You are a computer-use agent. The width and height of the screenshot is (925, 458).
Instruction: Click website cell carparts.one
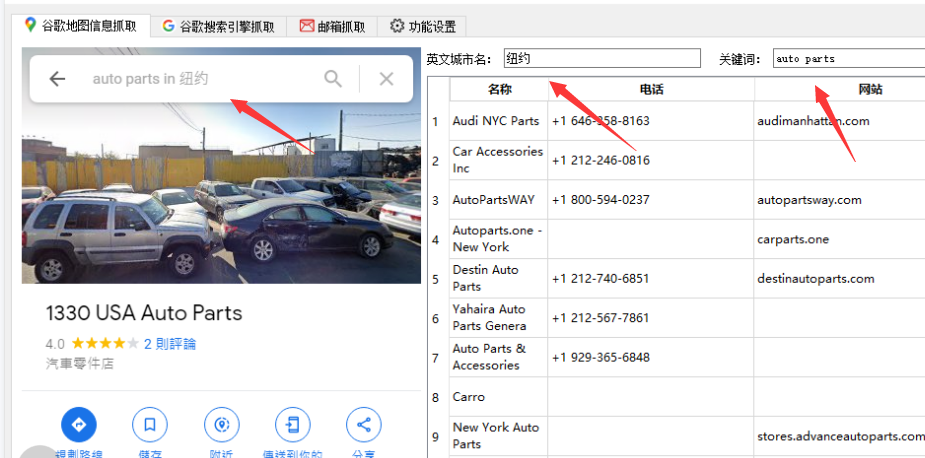point(839,239)
